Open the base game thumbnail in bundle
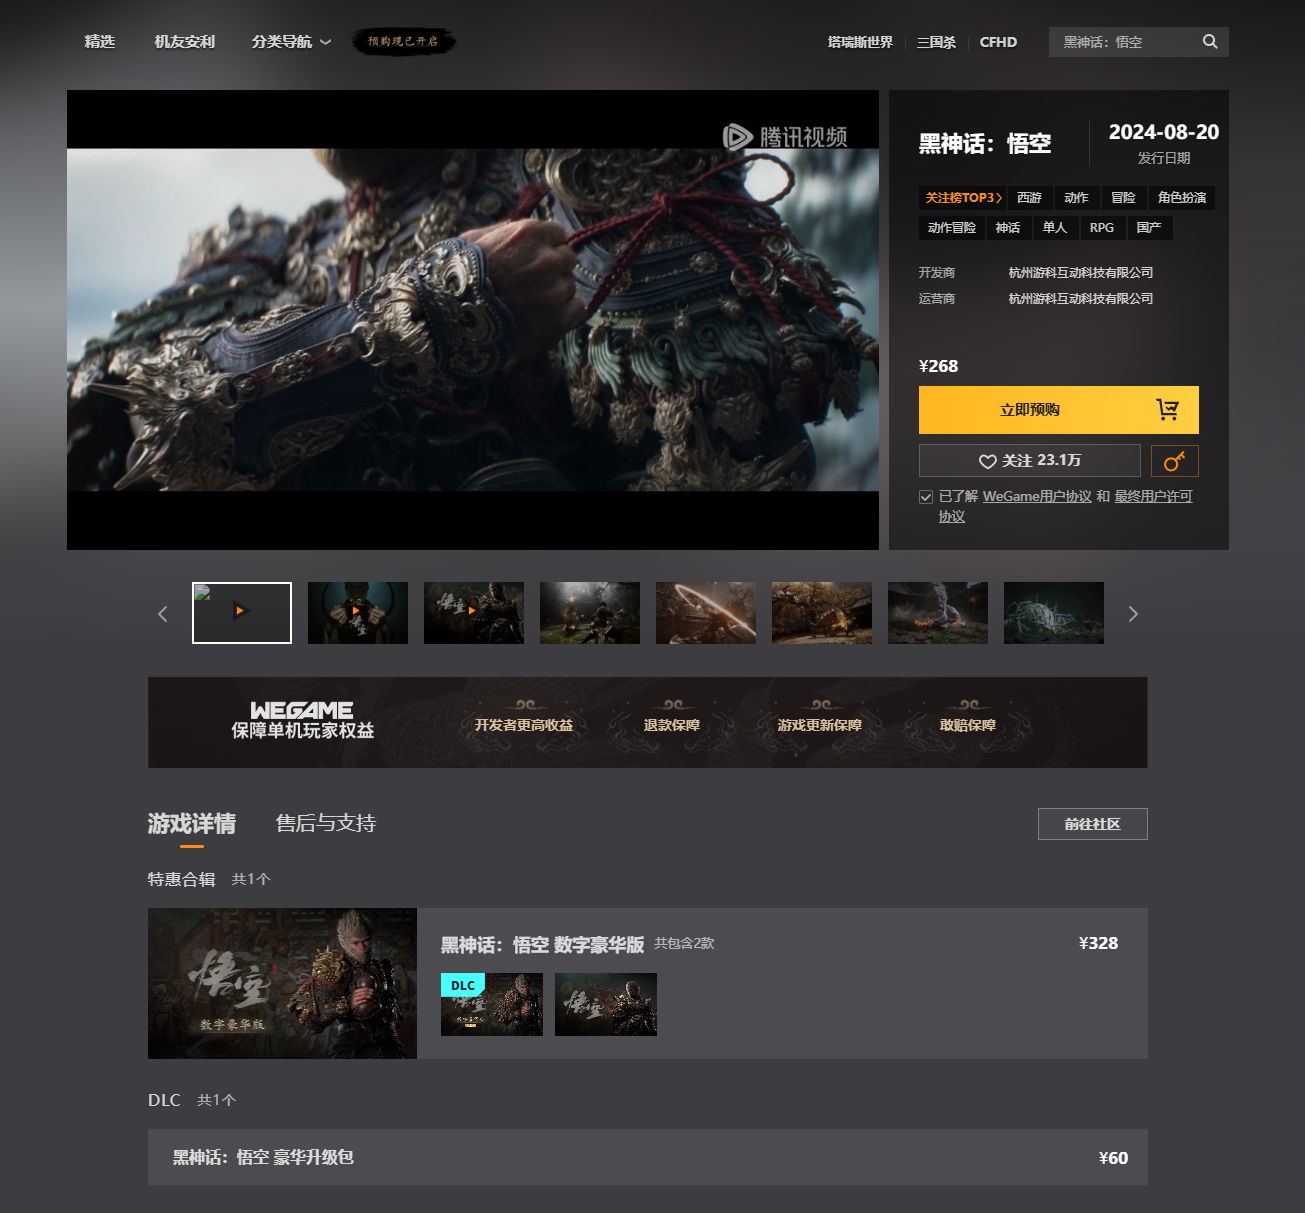 pos(606,1004)
